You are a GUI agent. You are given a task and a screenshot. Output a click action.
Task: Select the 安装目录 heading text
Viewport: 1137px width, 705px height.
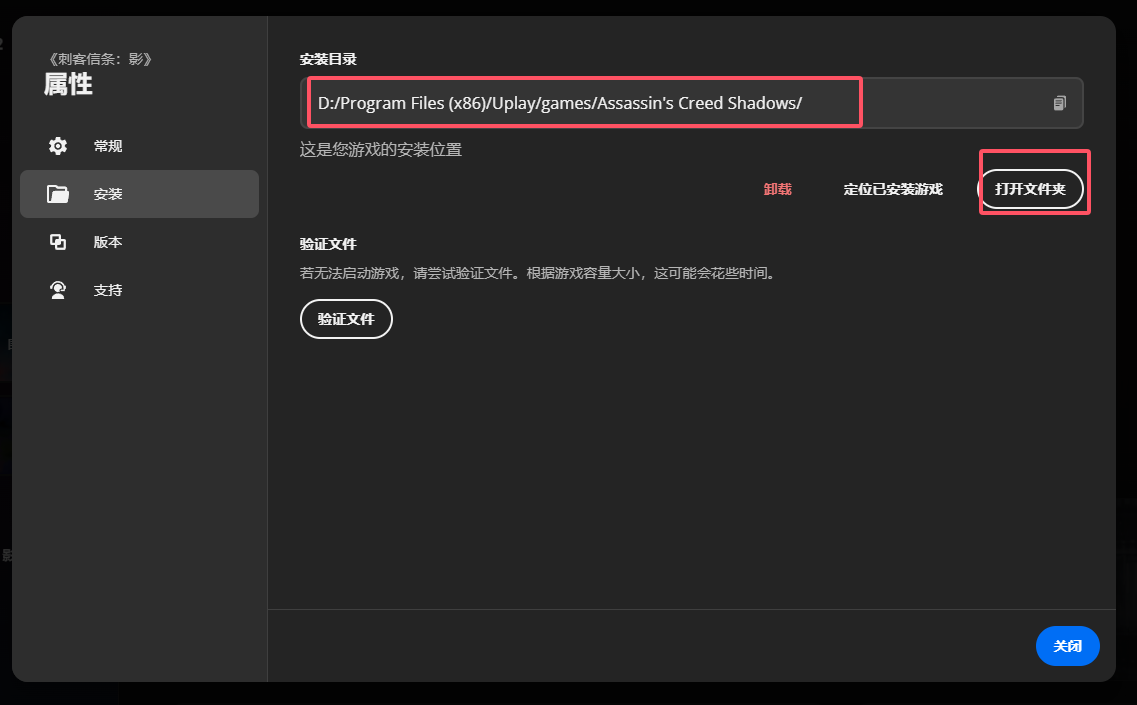click(x=328, y=59)
